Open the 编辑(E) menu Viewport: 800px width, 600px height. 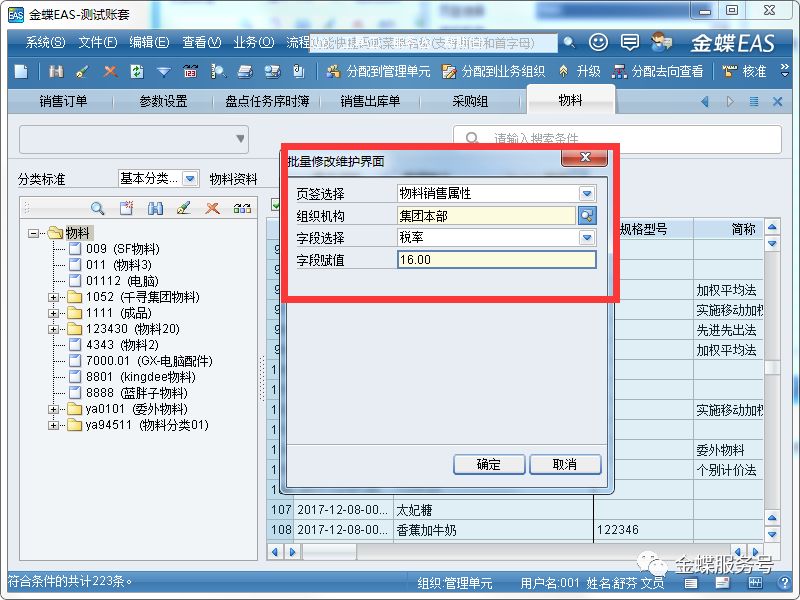click(x=149, y=42)
